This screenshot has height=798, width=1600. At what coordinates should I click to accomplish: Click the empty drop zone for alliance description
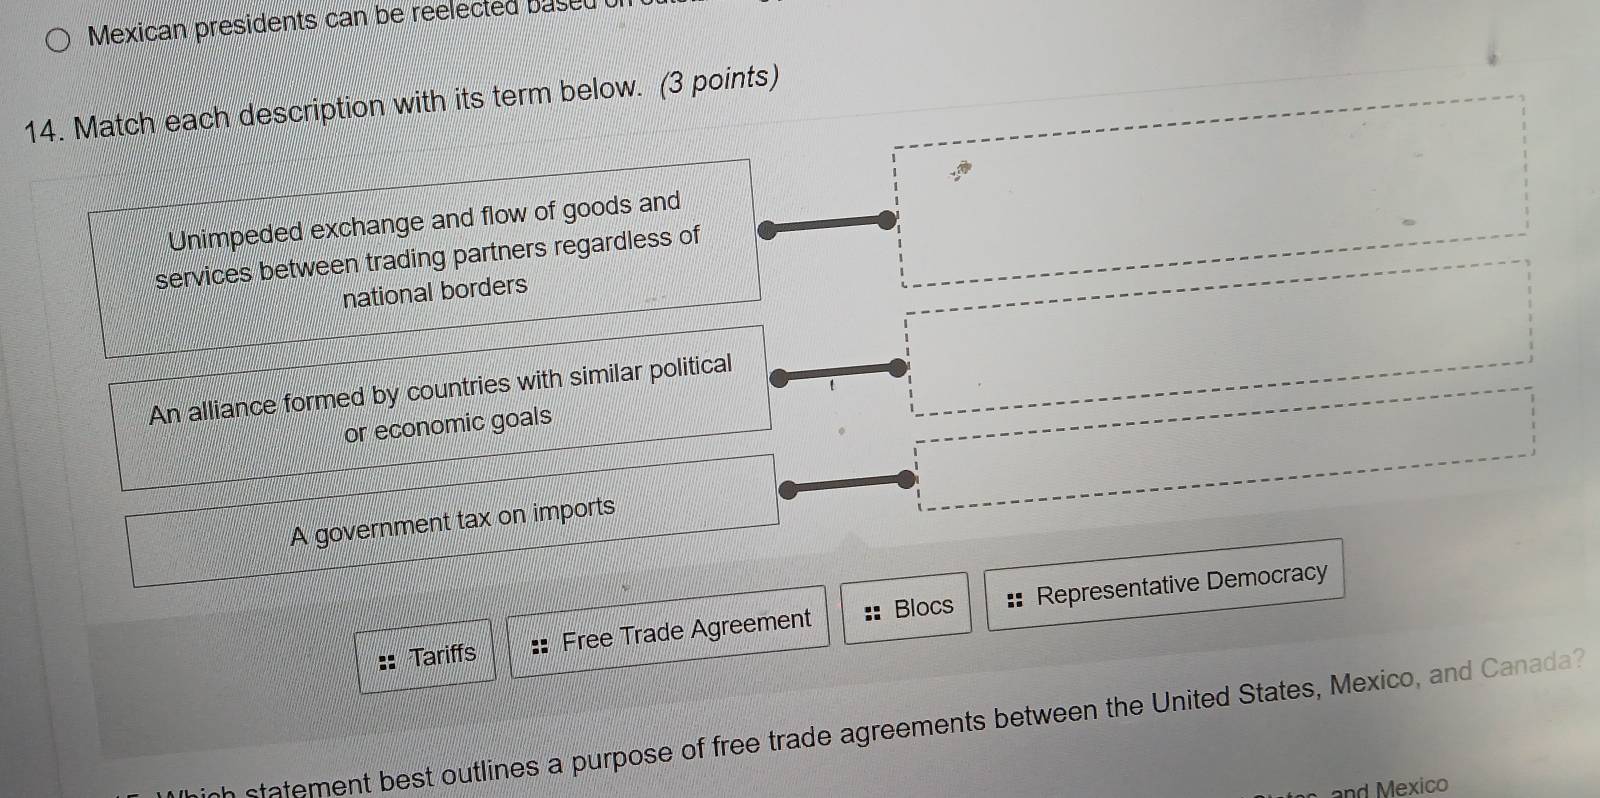1218,339
